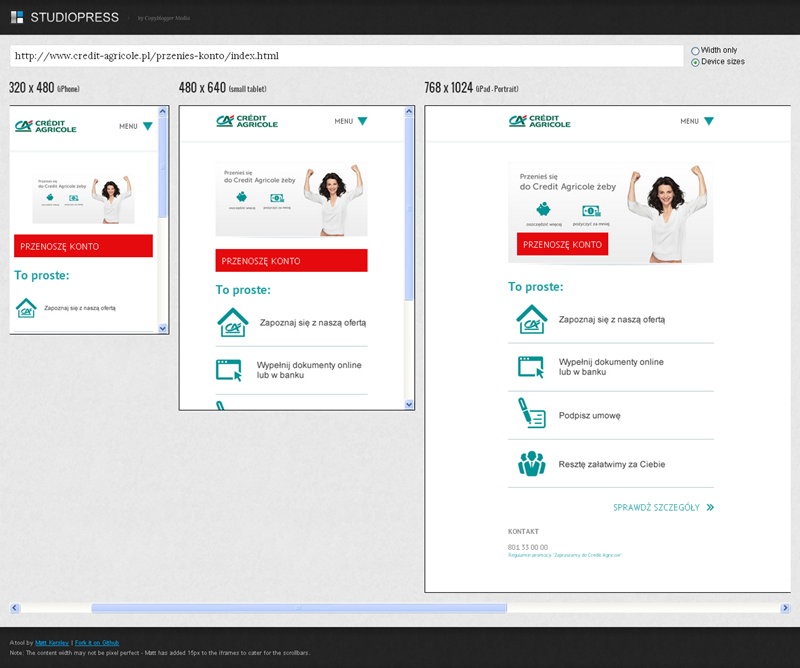Select the Device sizes radio option
The width and height of the screenshot is (800, 668).
click(x=695, y=62)
